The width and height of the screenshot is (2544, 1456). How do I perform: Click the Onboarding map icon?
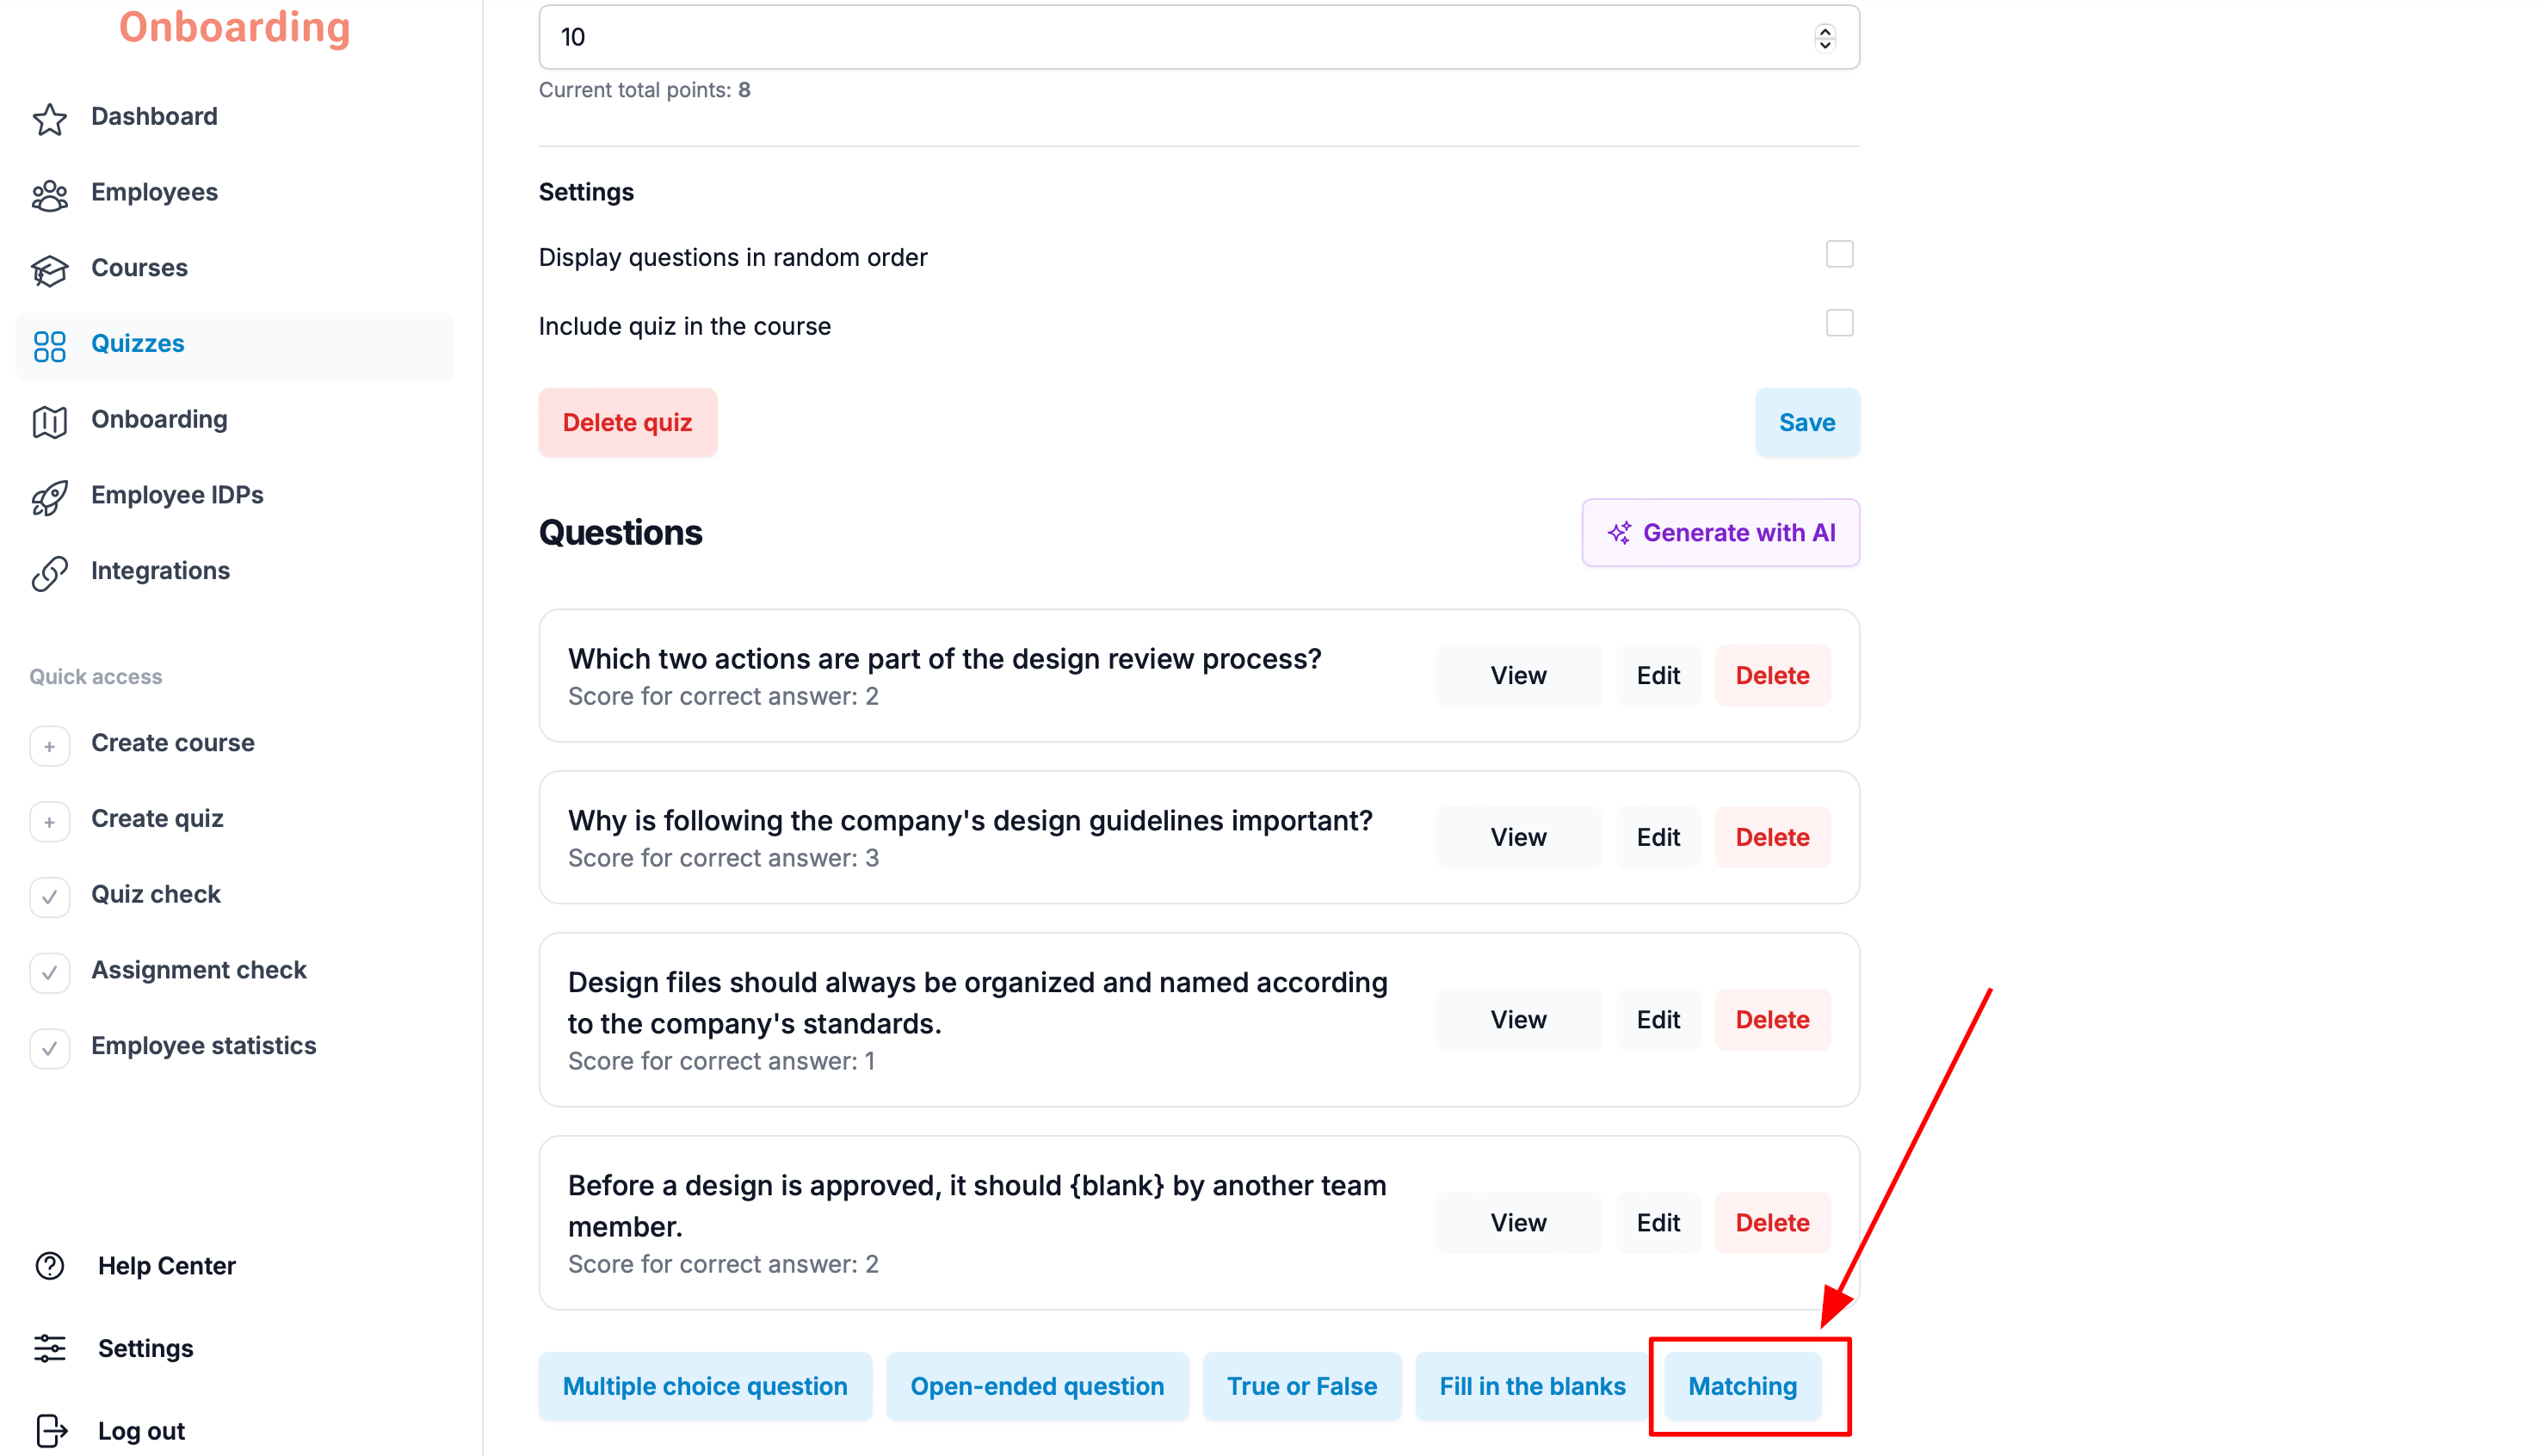coord(49,421)
